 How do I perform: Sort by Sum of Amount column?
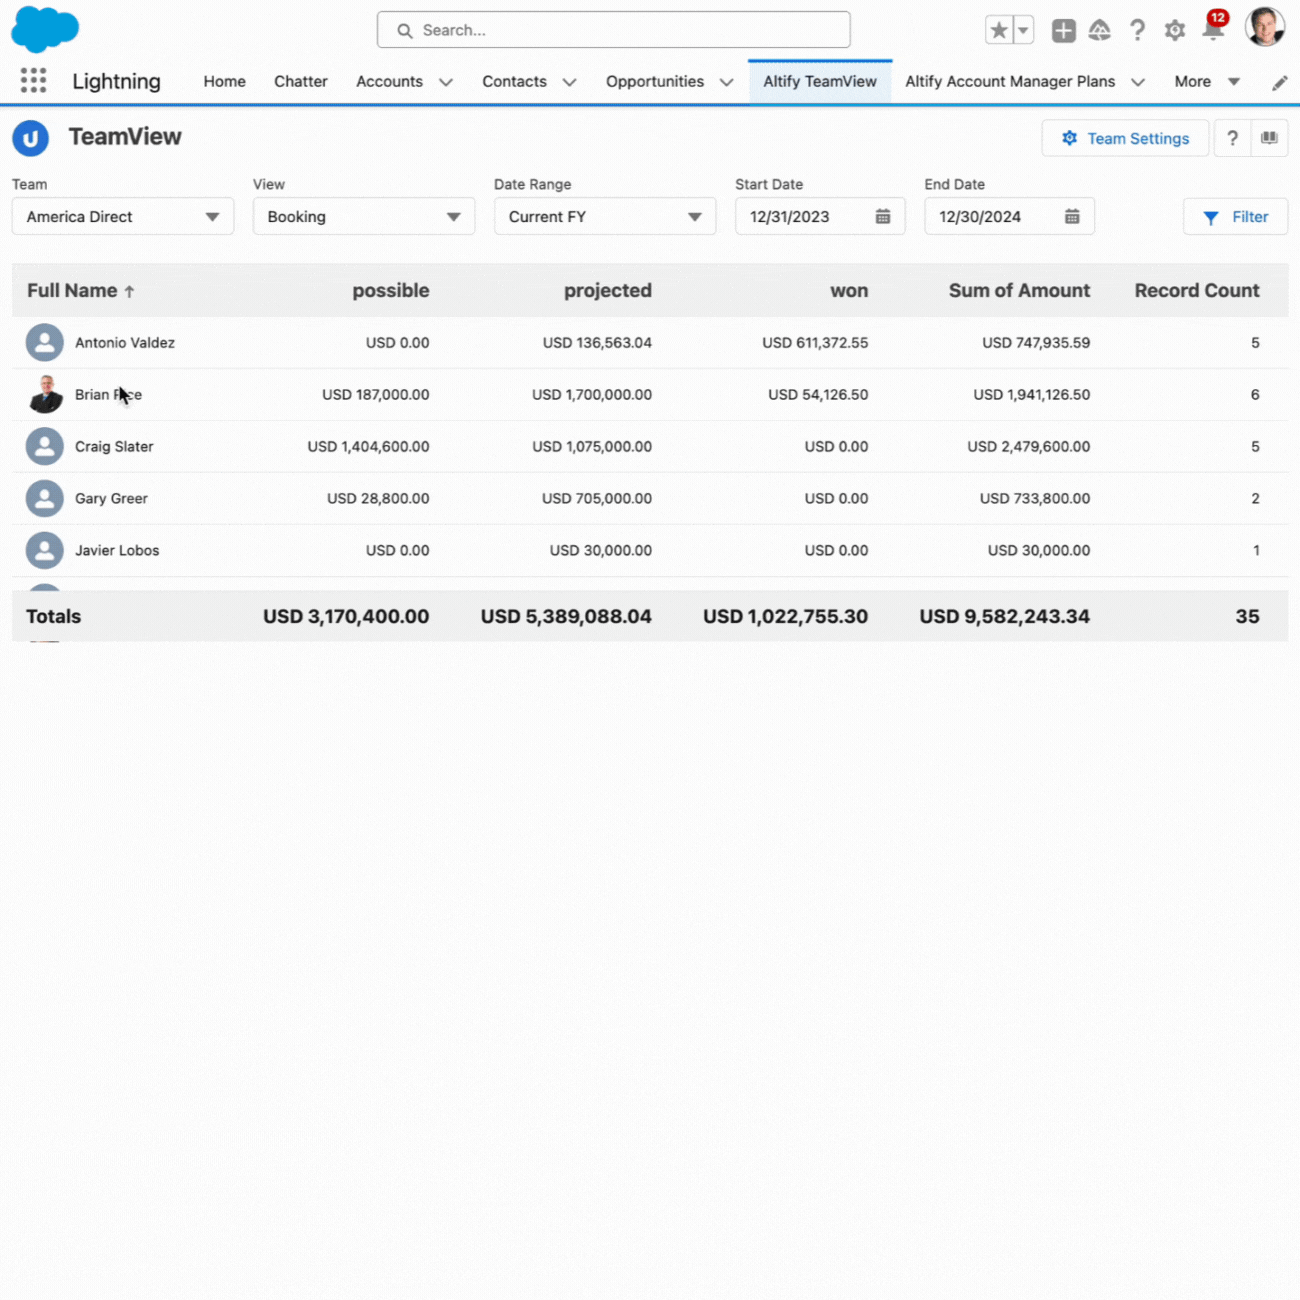(1019, 290)
